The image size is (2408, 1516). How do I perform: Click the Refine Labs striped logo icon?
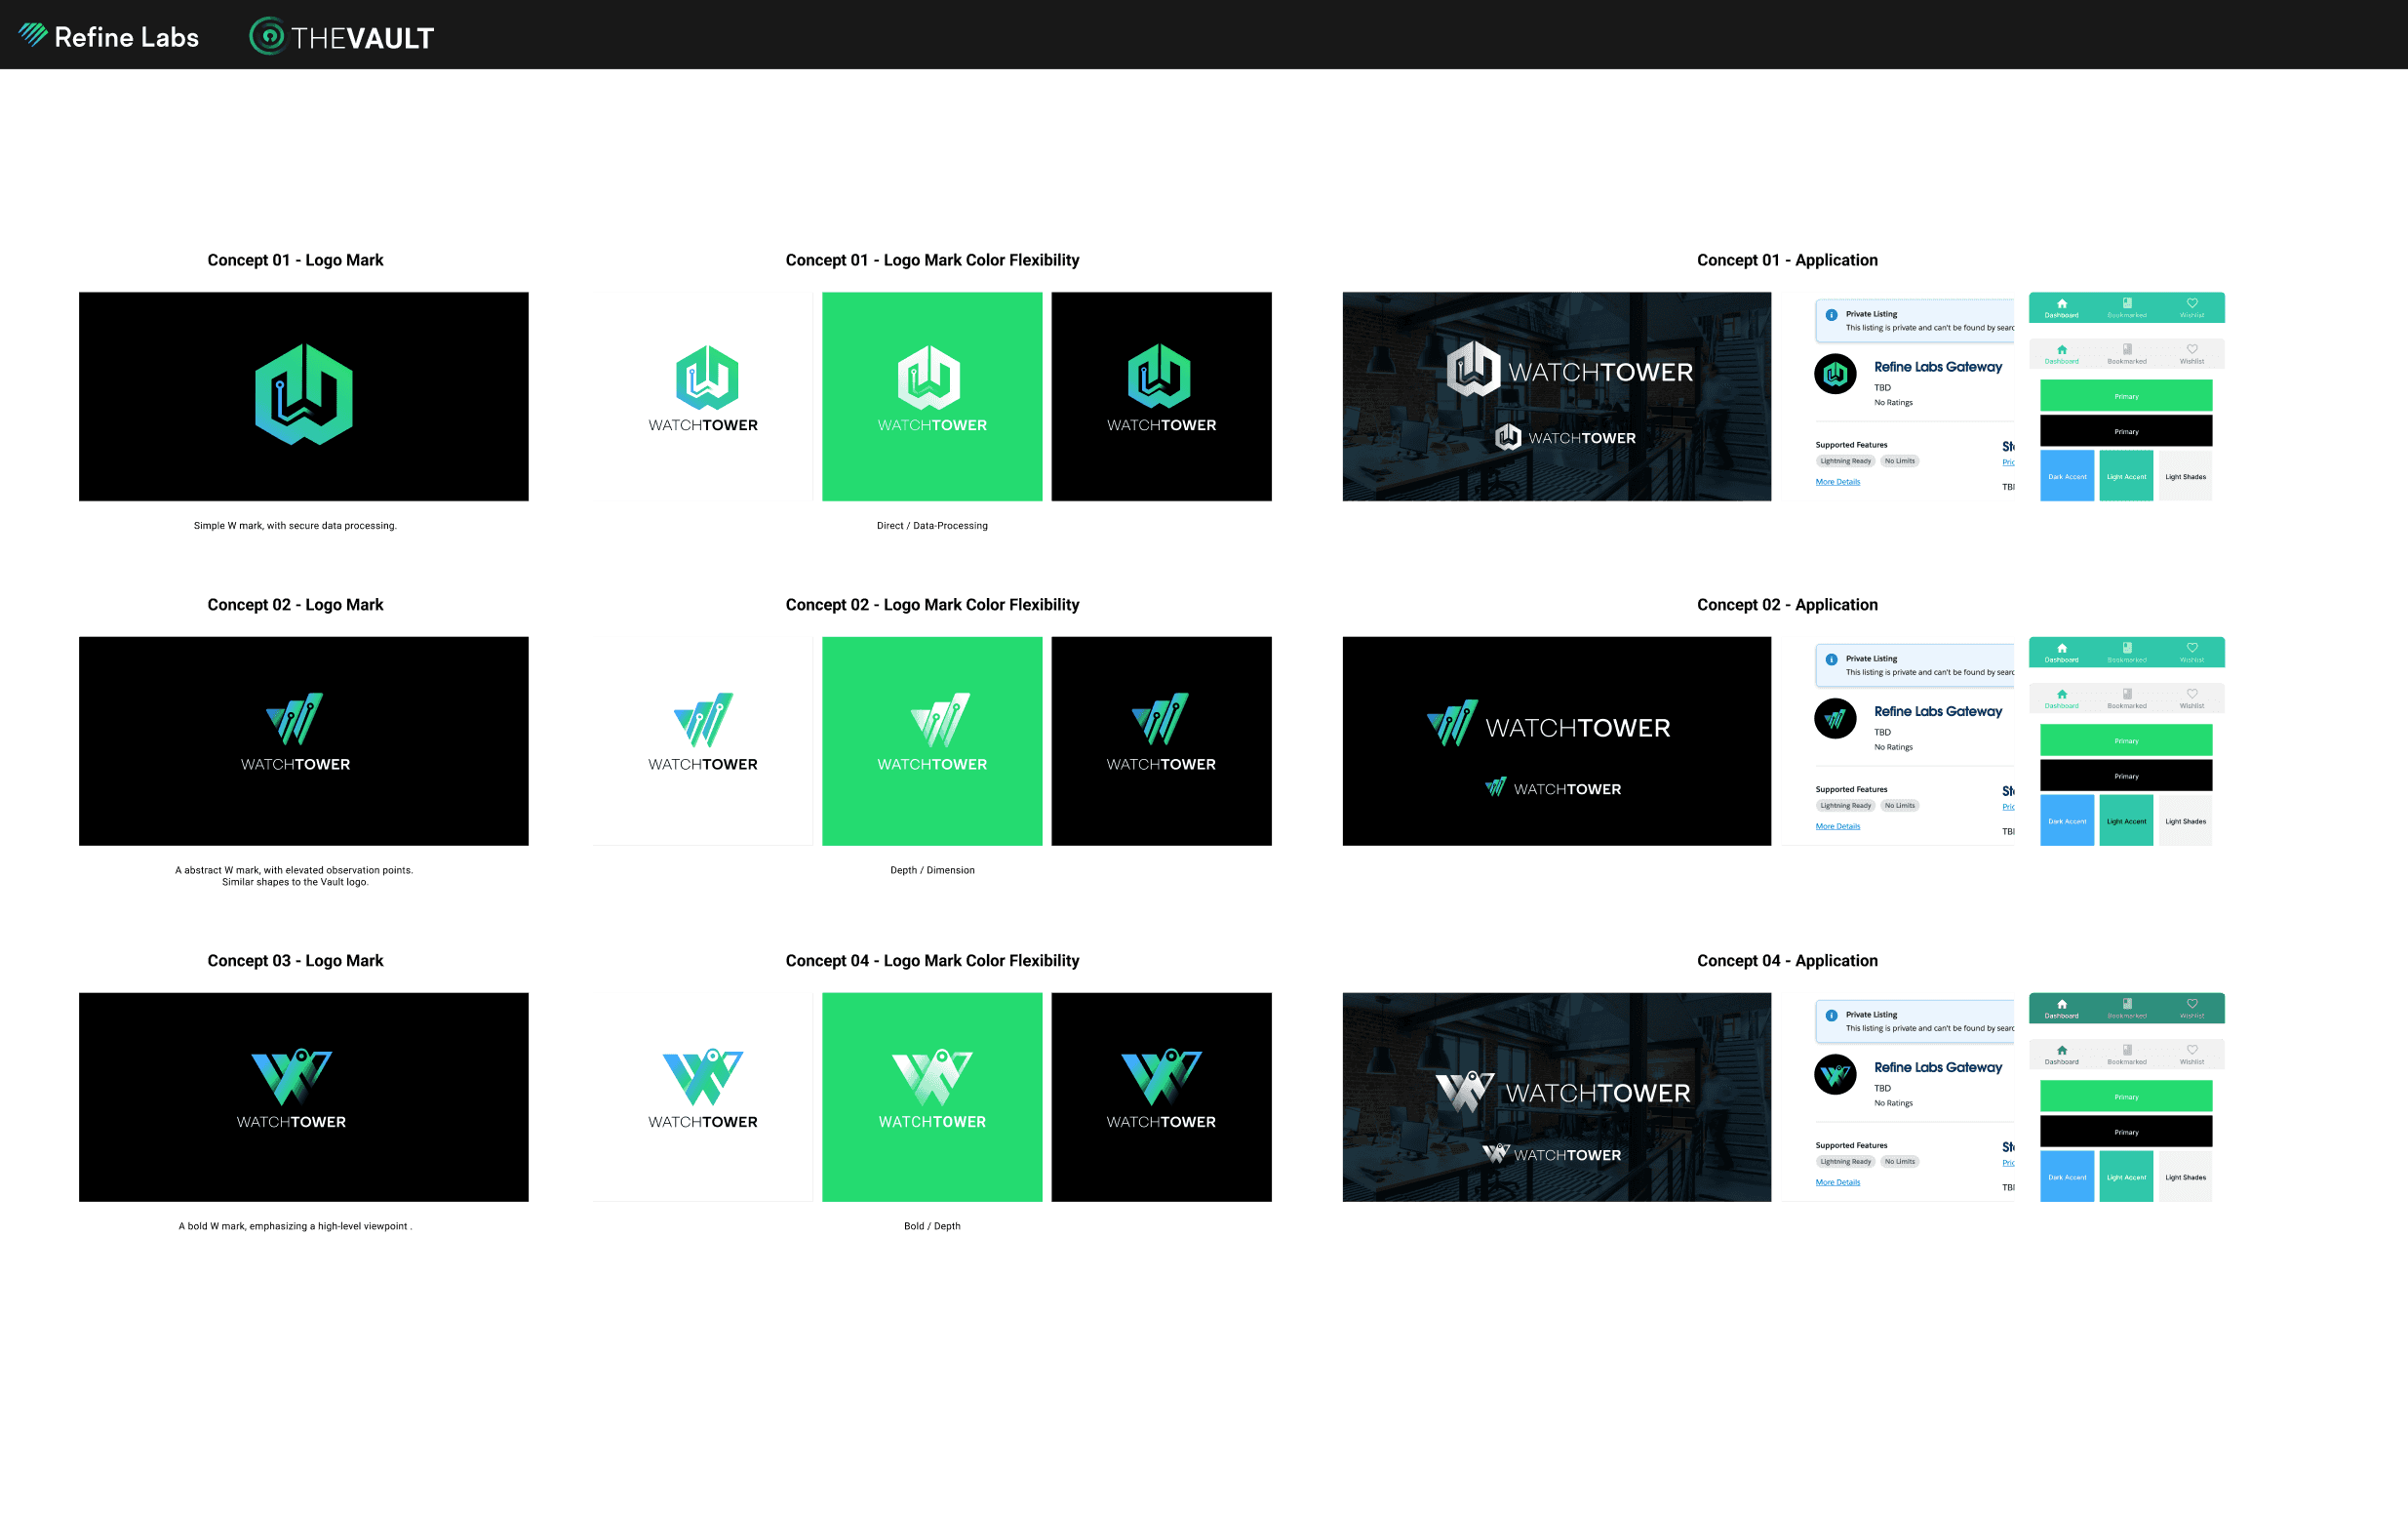coord(33,35)
